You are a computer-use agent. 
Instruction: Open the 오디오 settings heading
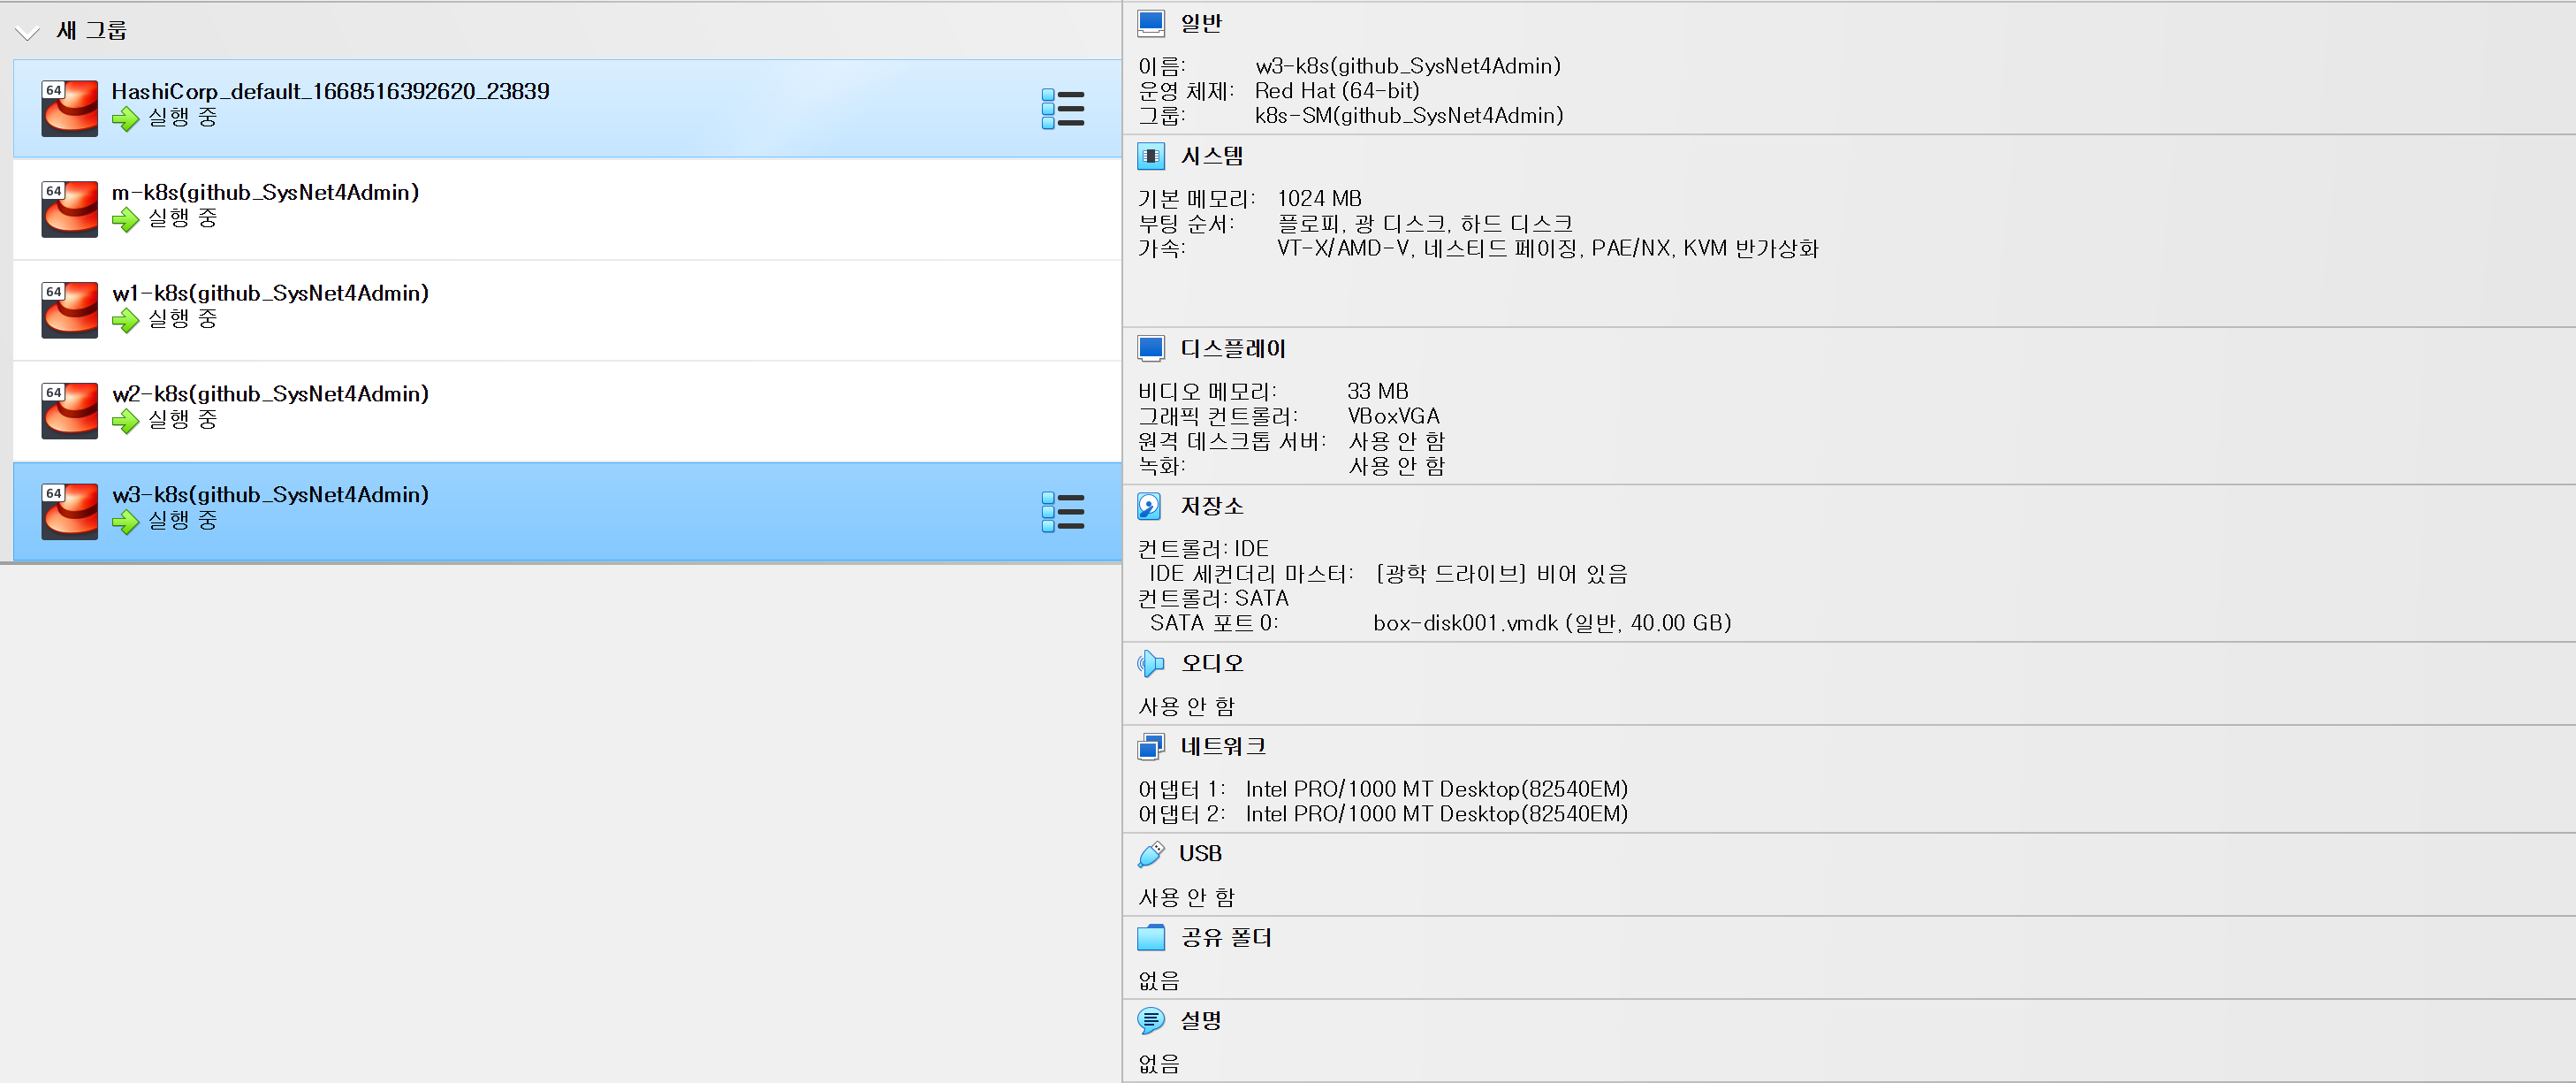pyautogui.click(x=1212, y=663)
